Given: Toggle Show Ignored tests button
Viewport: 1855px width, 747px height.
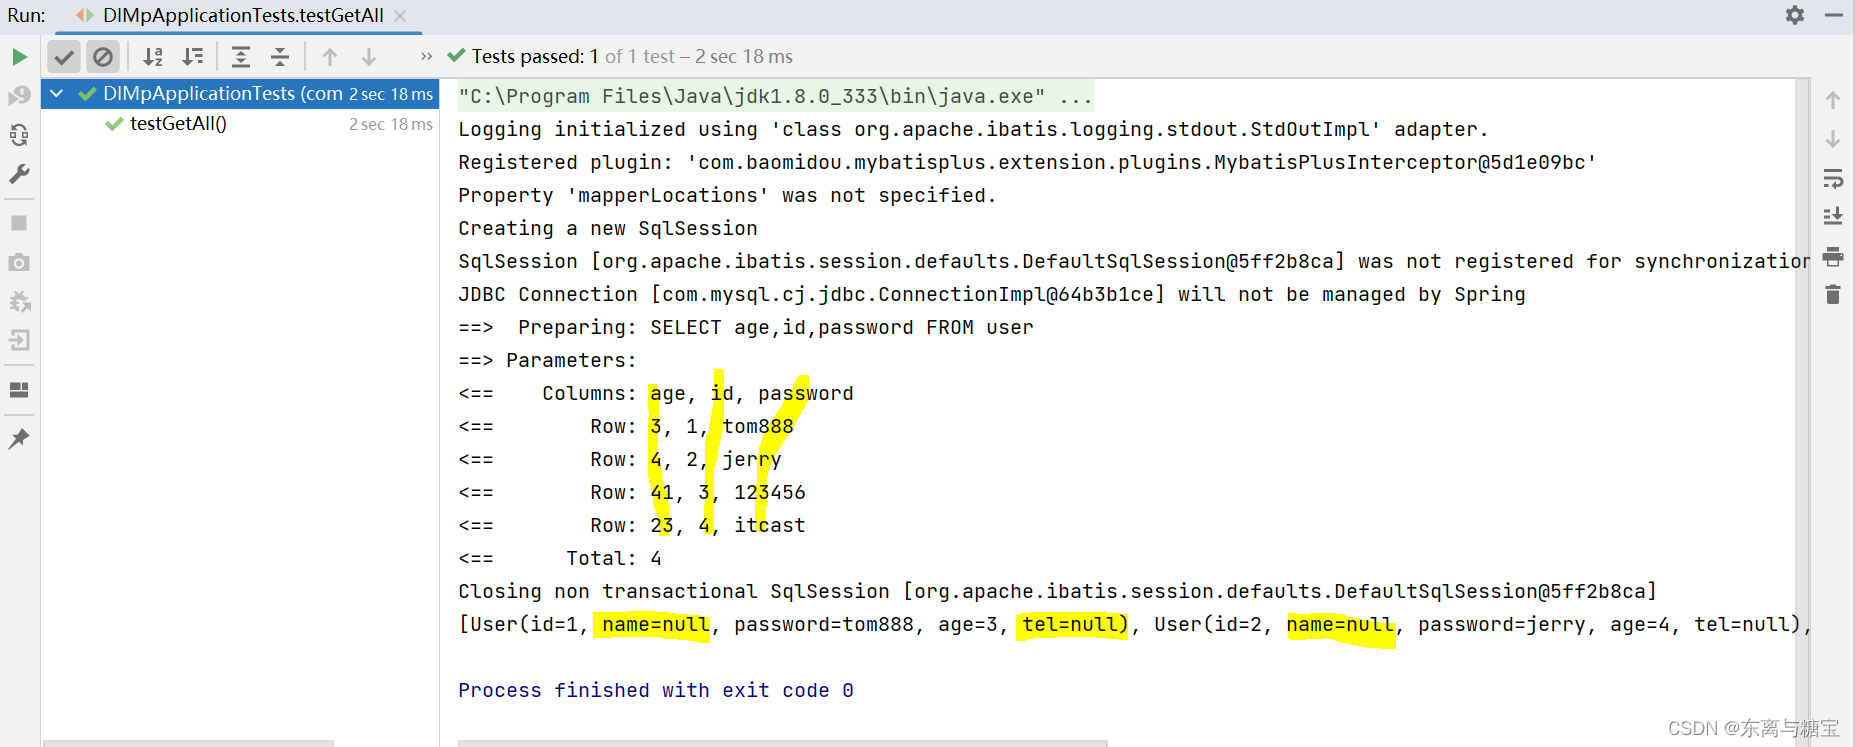Looking at the screenshot, I should pos(103,57).
